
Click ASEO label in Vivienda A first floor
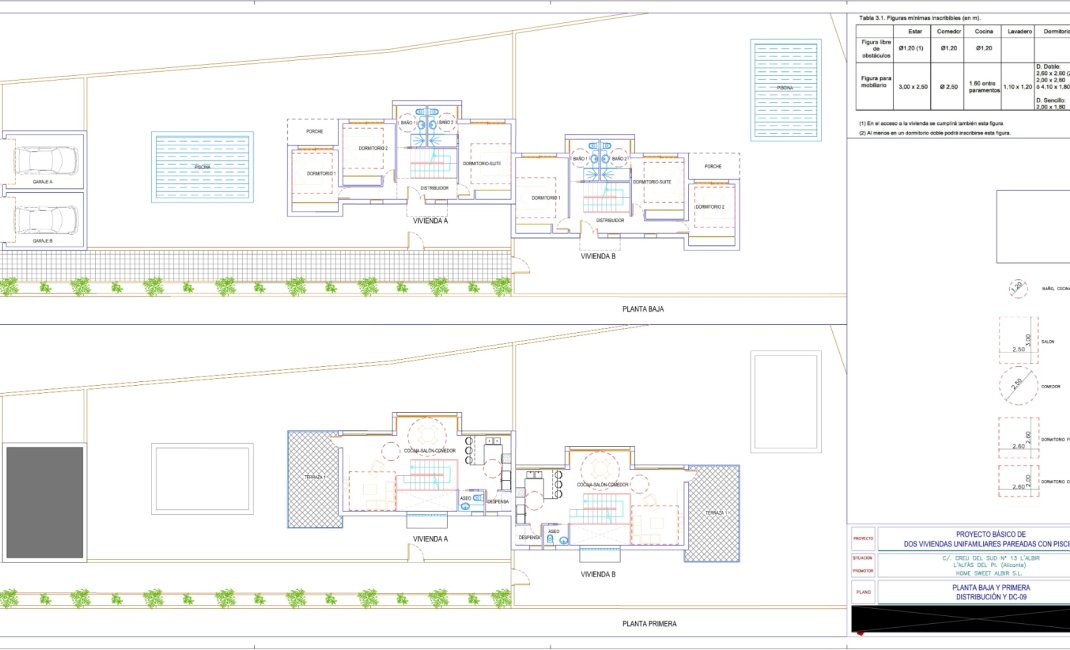click(x=465, y=499)
